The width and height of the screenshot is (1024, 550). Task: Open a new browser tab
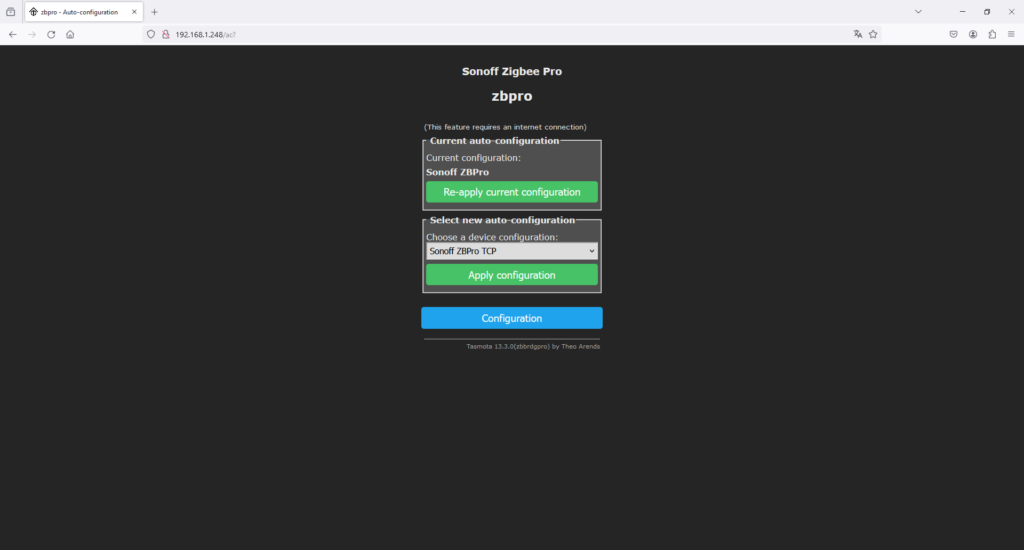point(154,12)
